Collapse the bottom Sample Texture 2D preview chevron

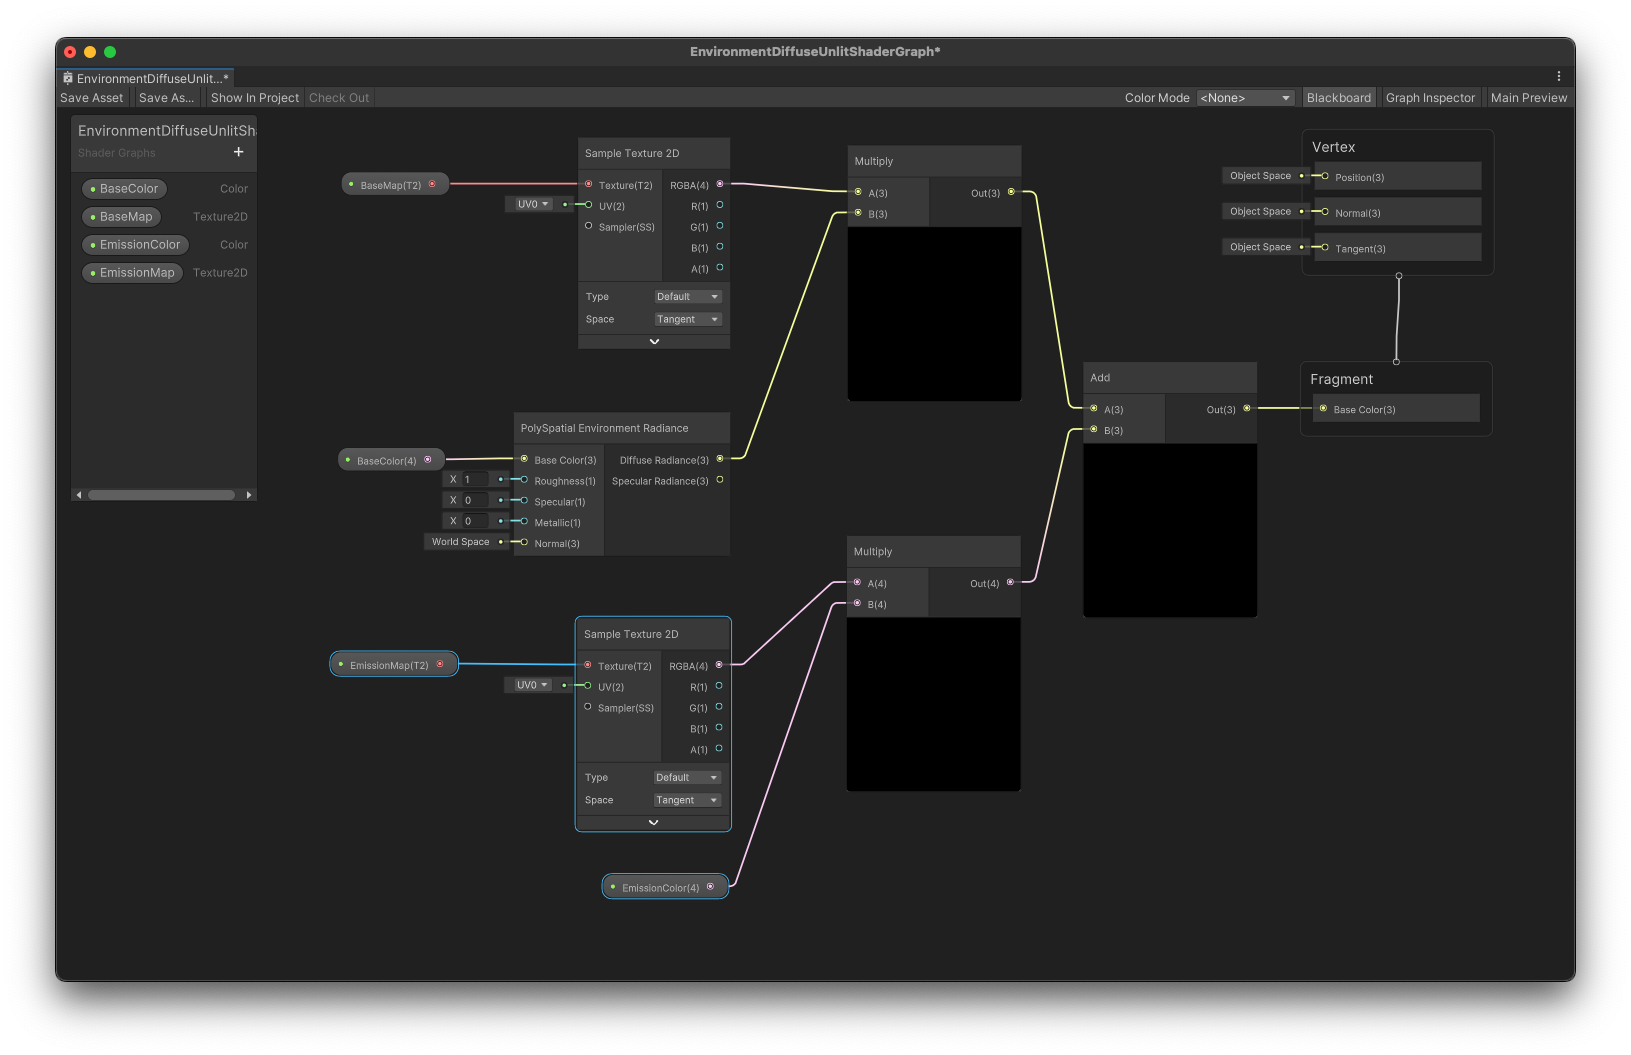pos(653,823)
